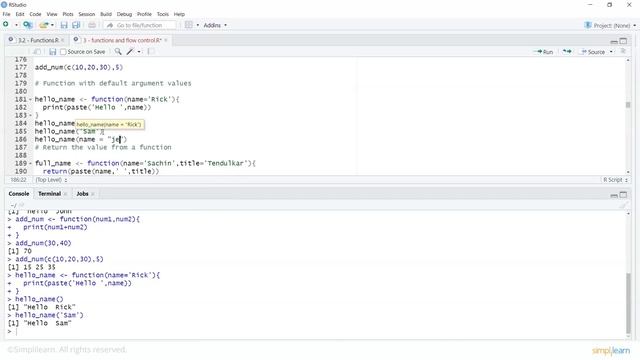Click the Go to file/function field
This screenshot has width=640, height=360.
(x=140, y=25)
